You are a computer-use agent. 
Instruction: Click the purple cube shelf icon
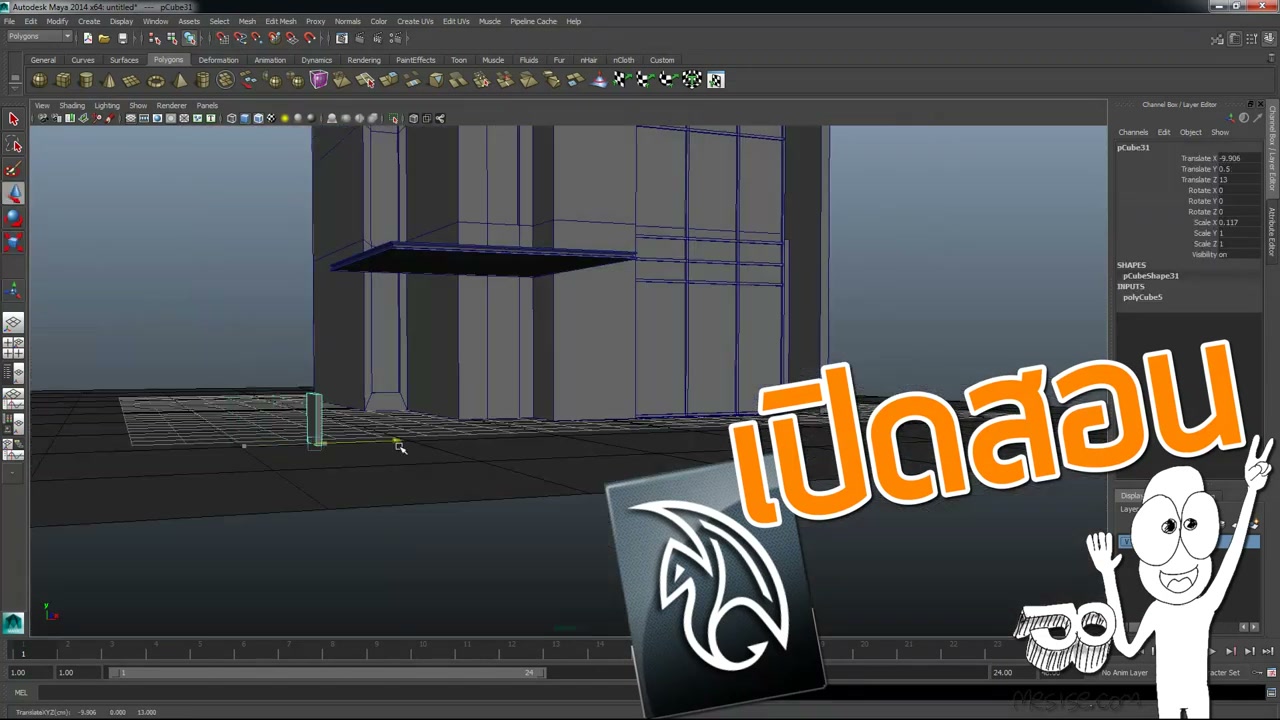[x=319, y=80]
